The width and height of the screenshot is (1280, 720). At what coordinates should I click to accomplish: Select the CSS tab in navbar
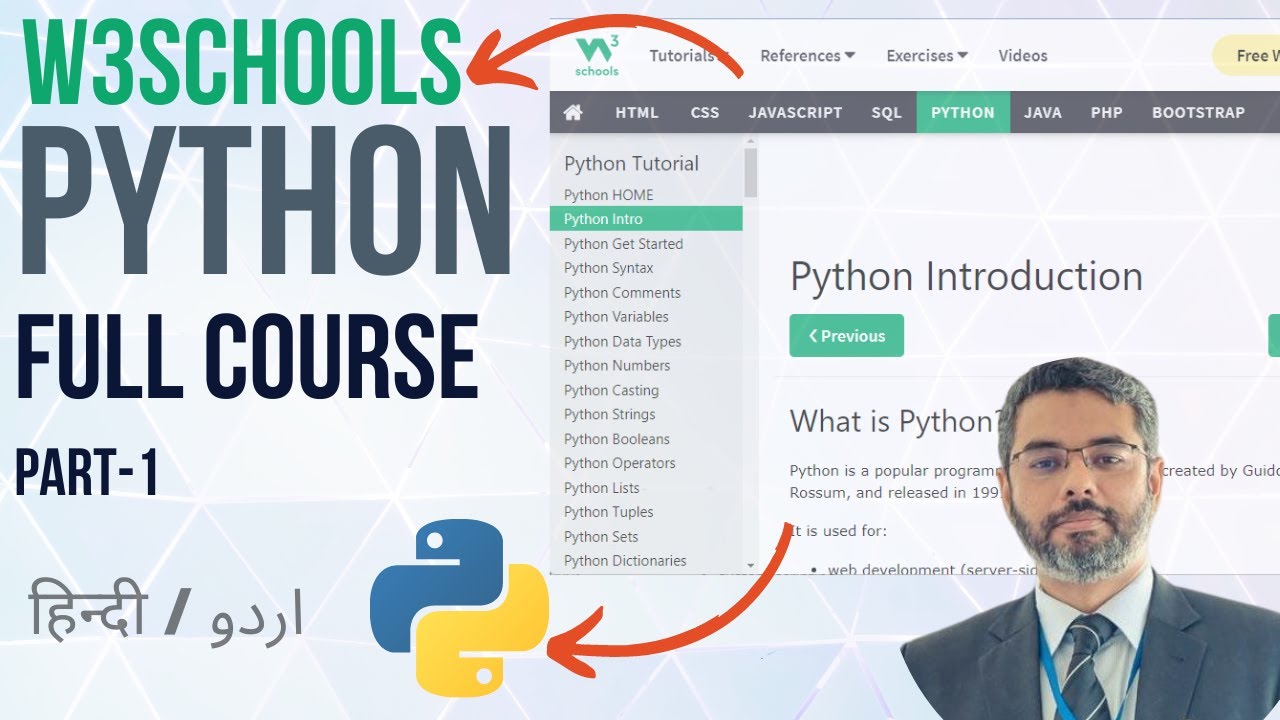tap(705, 112)
